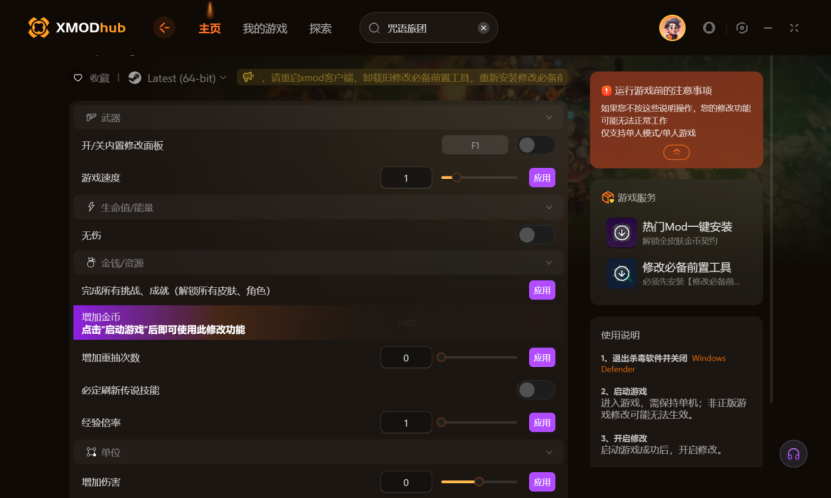Screen dimensions: 831x498
Task: Collapse the orange notice card arrow
Action: pyautogui.click(x=676, y=153)
